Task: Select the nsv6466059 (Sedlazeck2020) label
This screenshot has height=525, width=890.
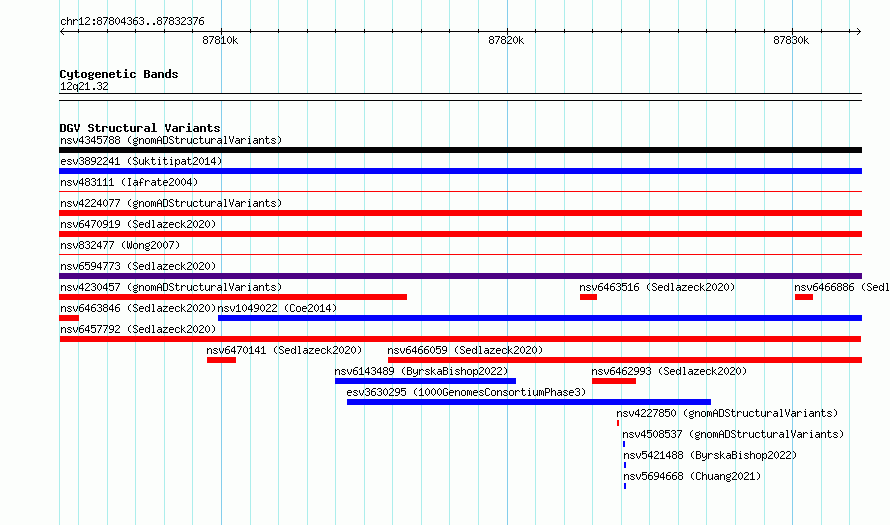Action: coord(465,350)
